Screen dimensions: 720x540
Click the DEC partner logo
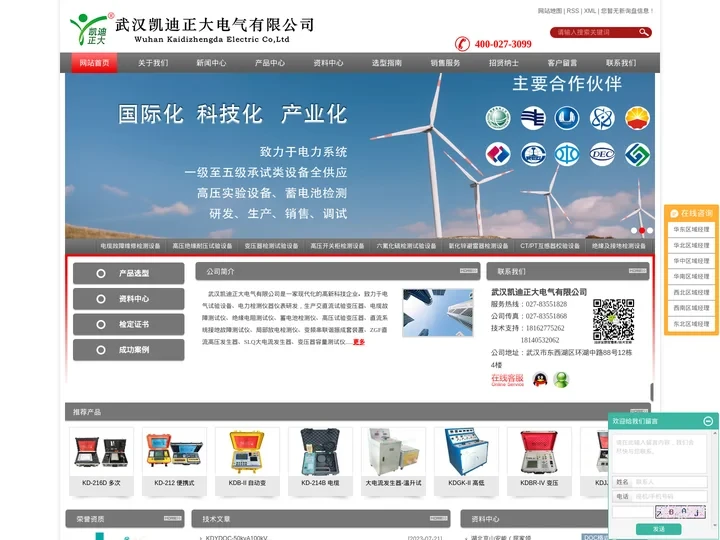coord(602,154)
